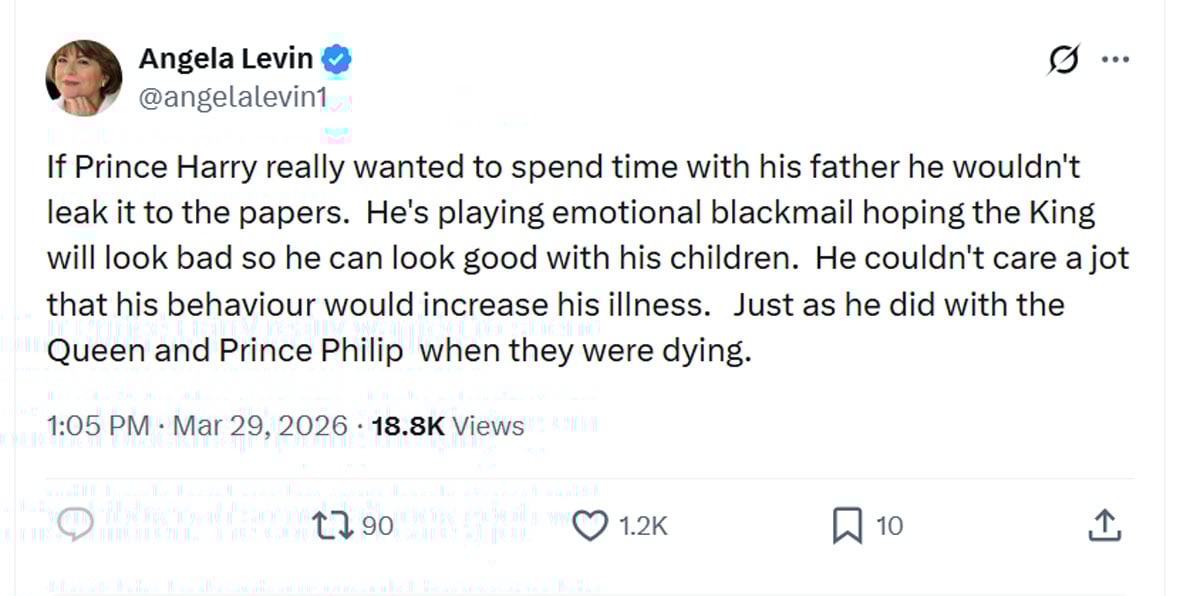Click the line starting 'will look bad'
Viewport: 1200px width, 596px height.
pos(587,258)
